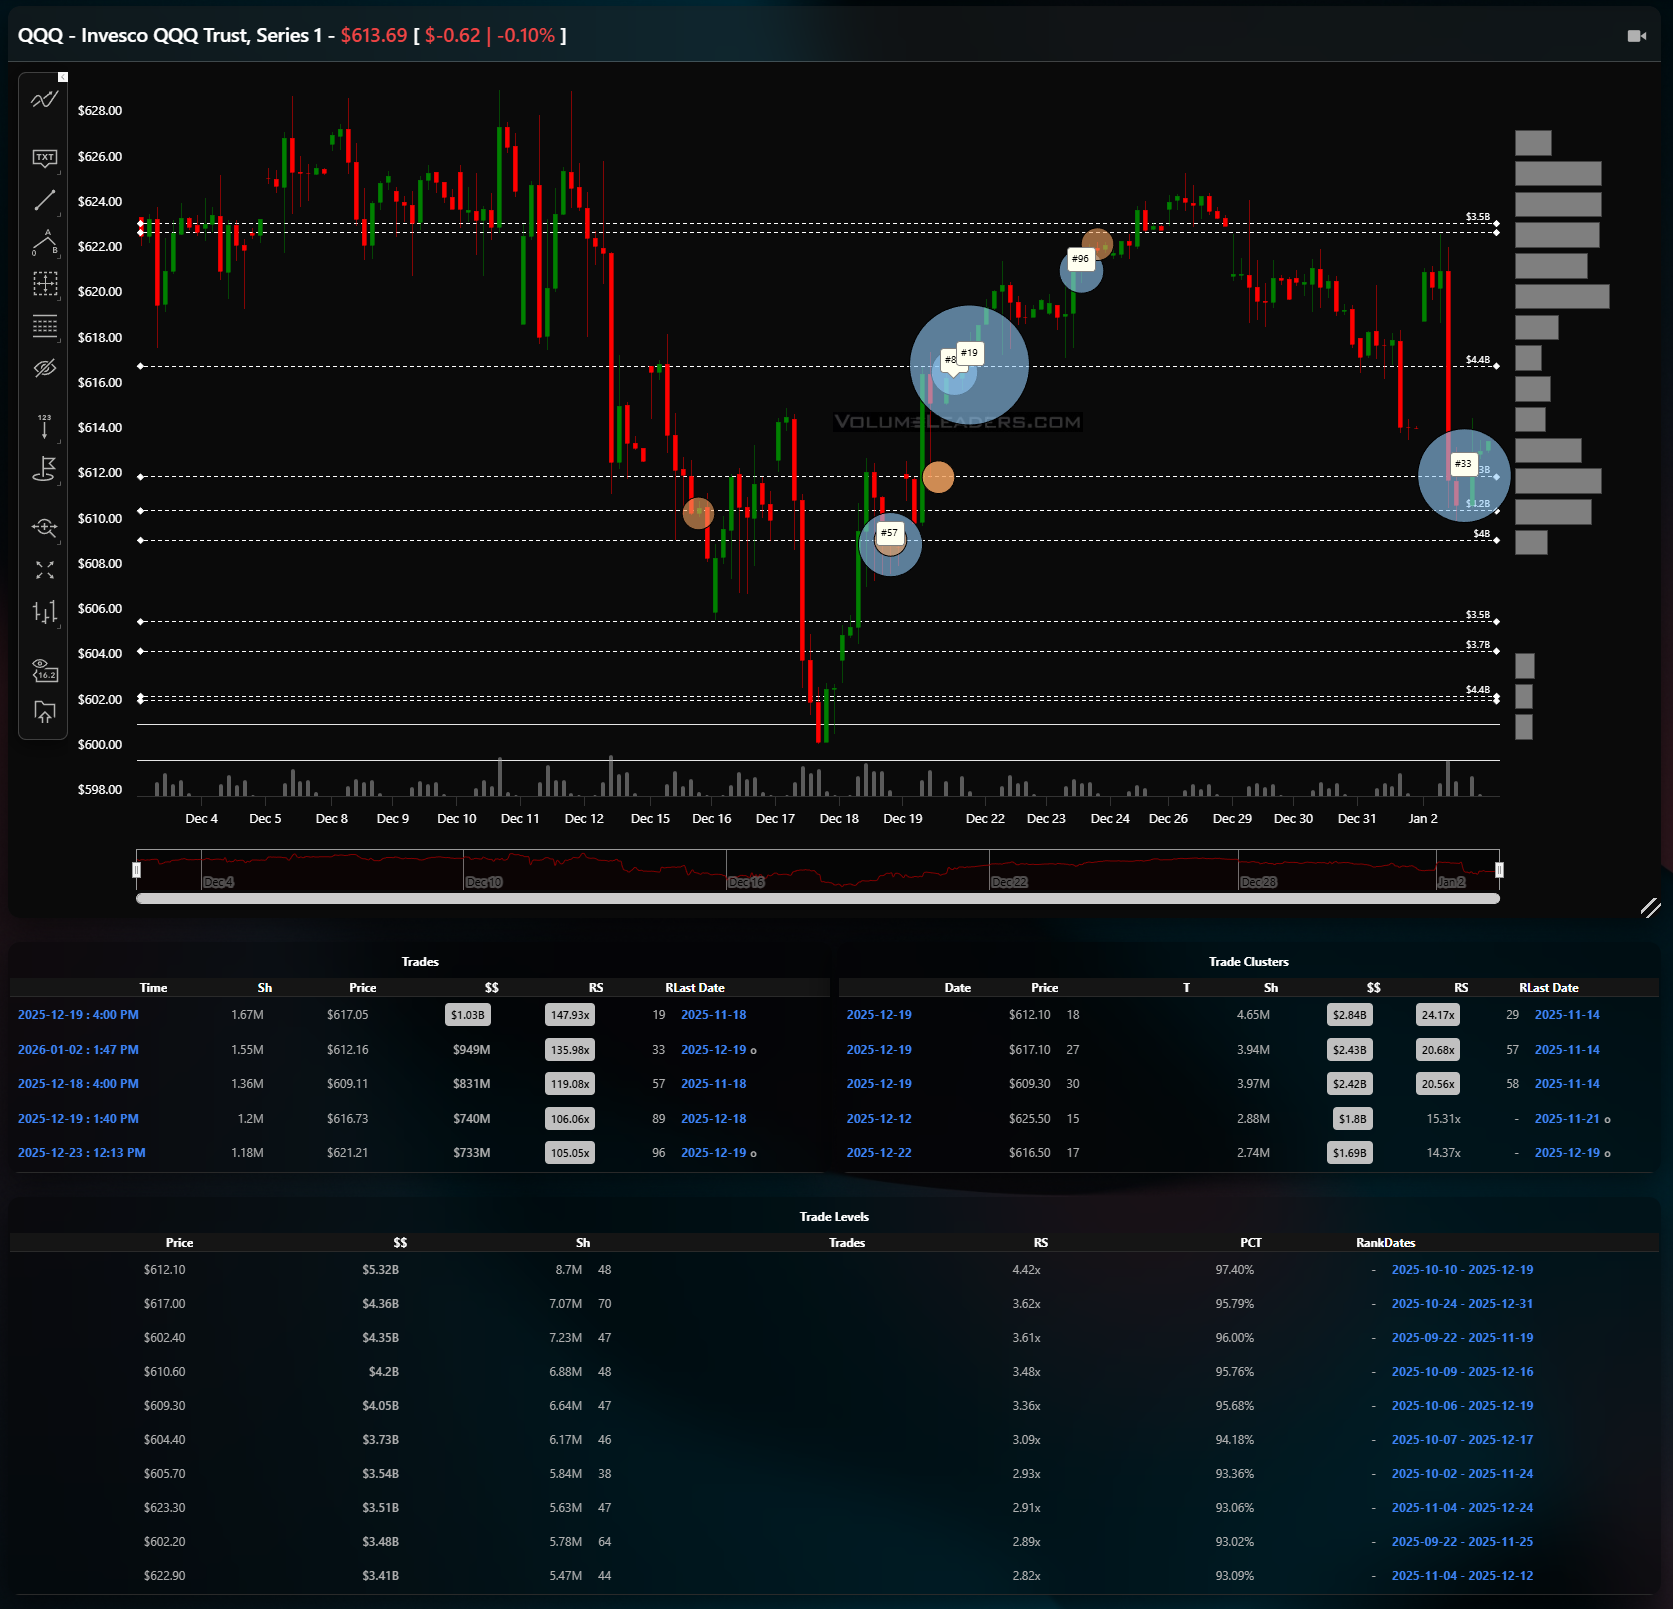Open trade 2025-12-19 : 4:00 PM
Screen dimensions: 1673x1609
pyautogui.click(x=78, y=1015)
